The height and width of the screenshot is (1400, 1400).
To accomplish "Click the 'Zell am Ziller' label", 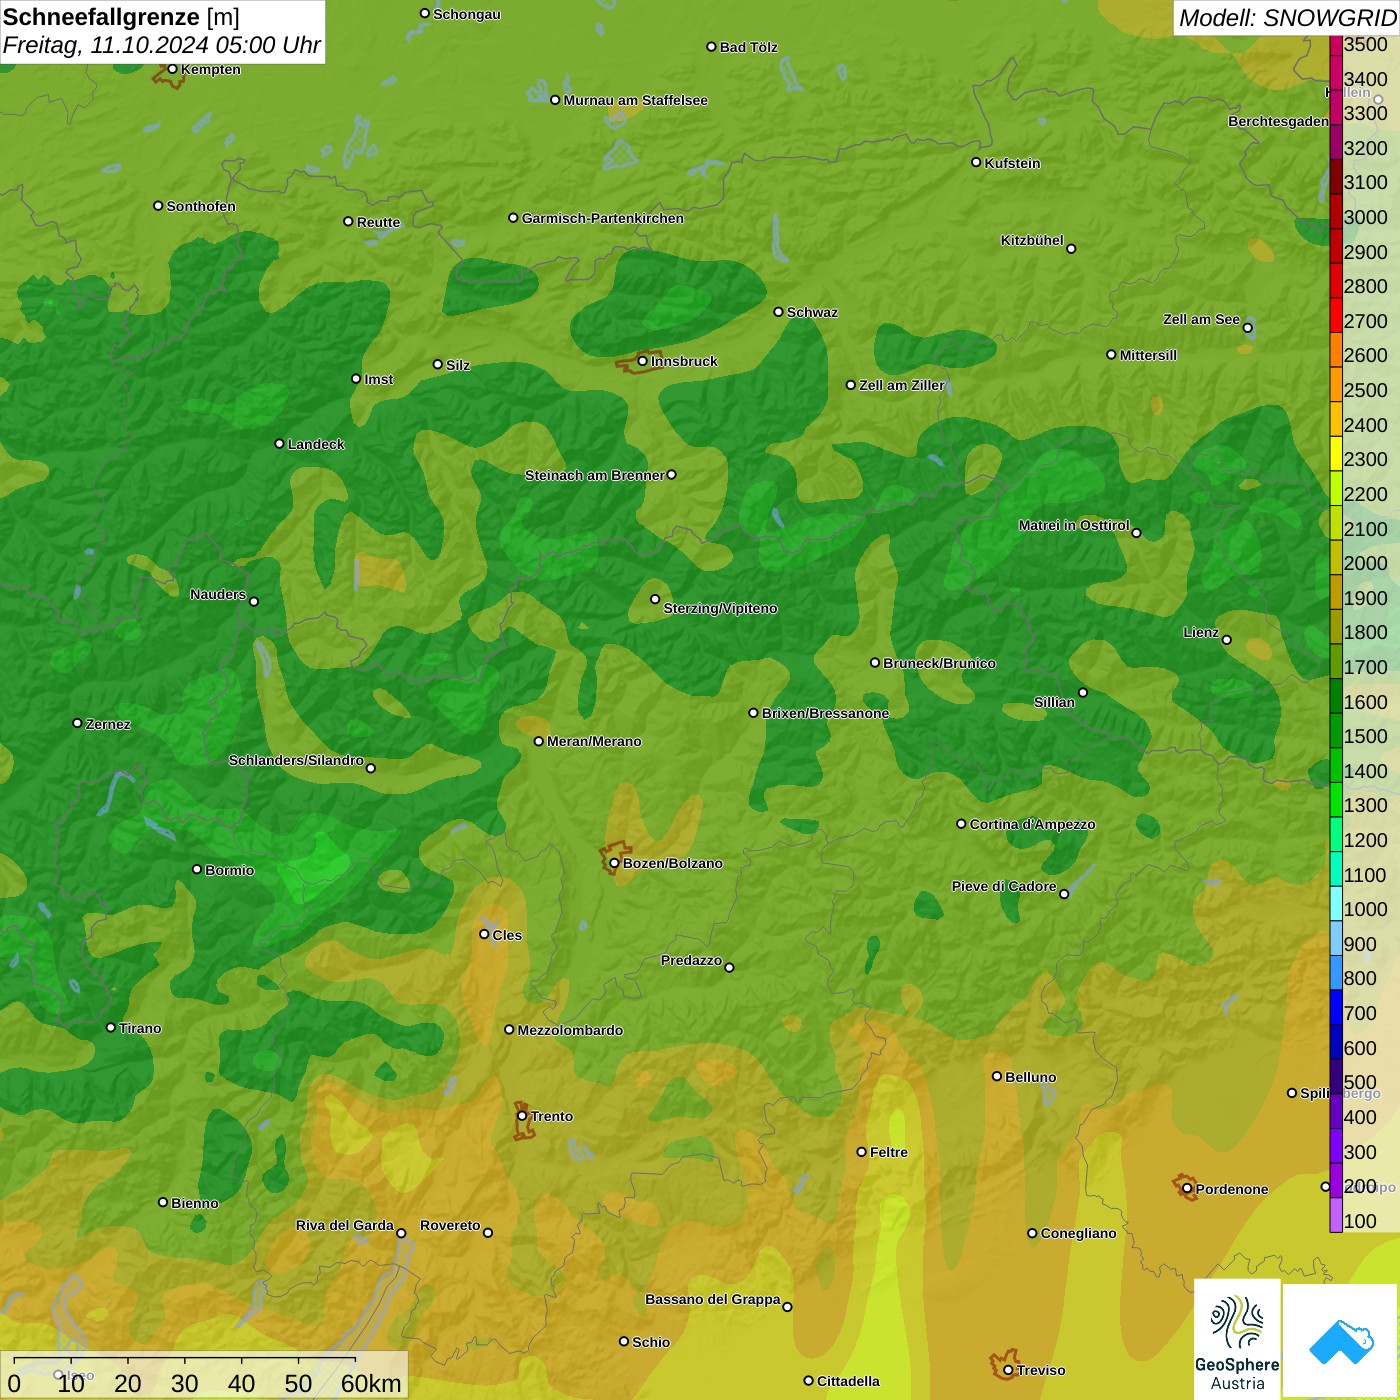I will click(902, 385).
